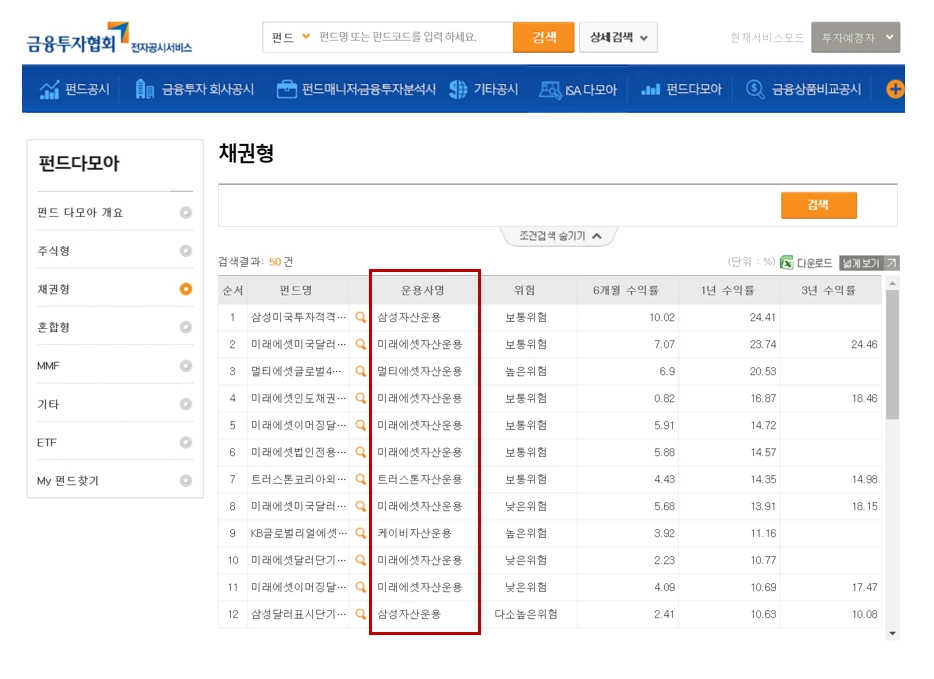The image size is (934, 679).
Task: Open the magnifier for 미래에셋인도채권 fund
Action: (x=360, y=398)
